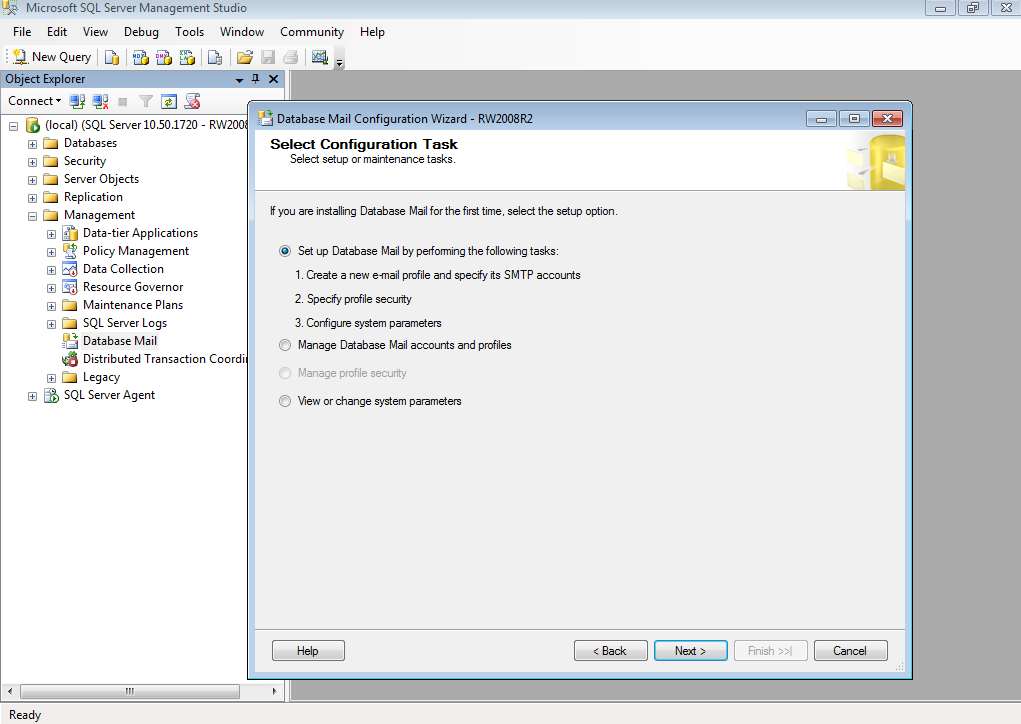
Task: Close the Object Explorer panel
Action: pos(273,79)
